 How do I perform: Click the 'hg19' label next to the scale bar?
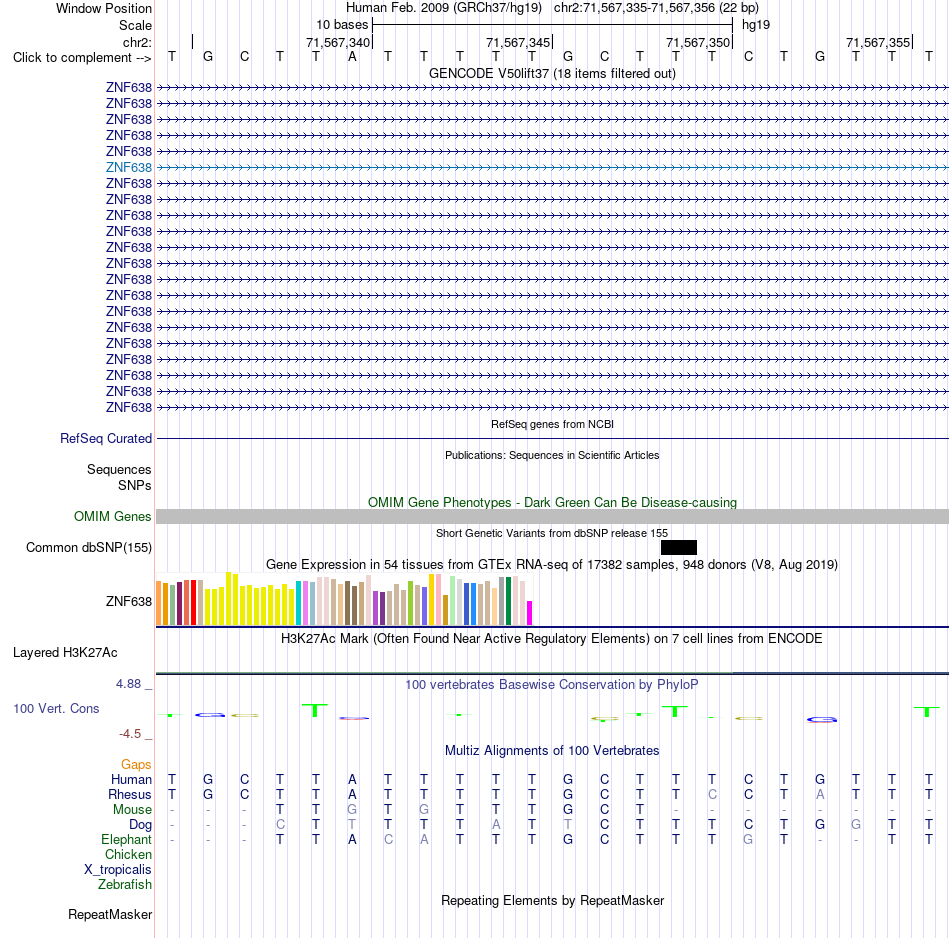756,25
